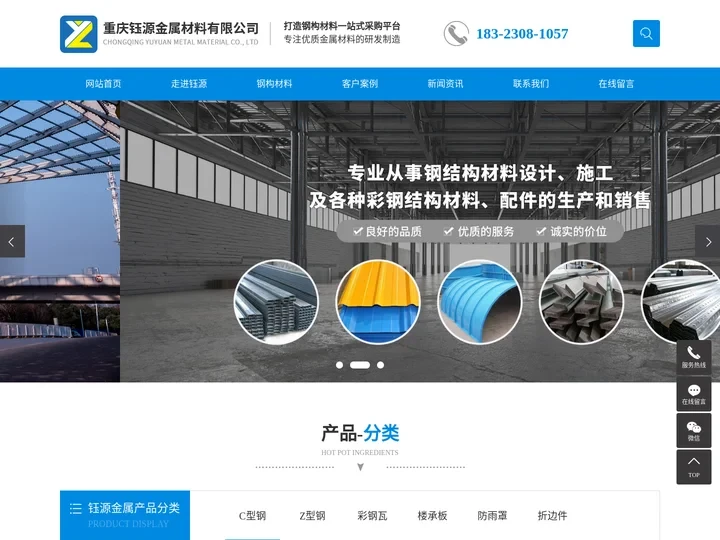720x540 pixels.
Task: Go back to TOP arrow button
Action: click(694, 467)
